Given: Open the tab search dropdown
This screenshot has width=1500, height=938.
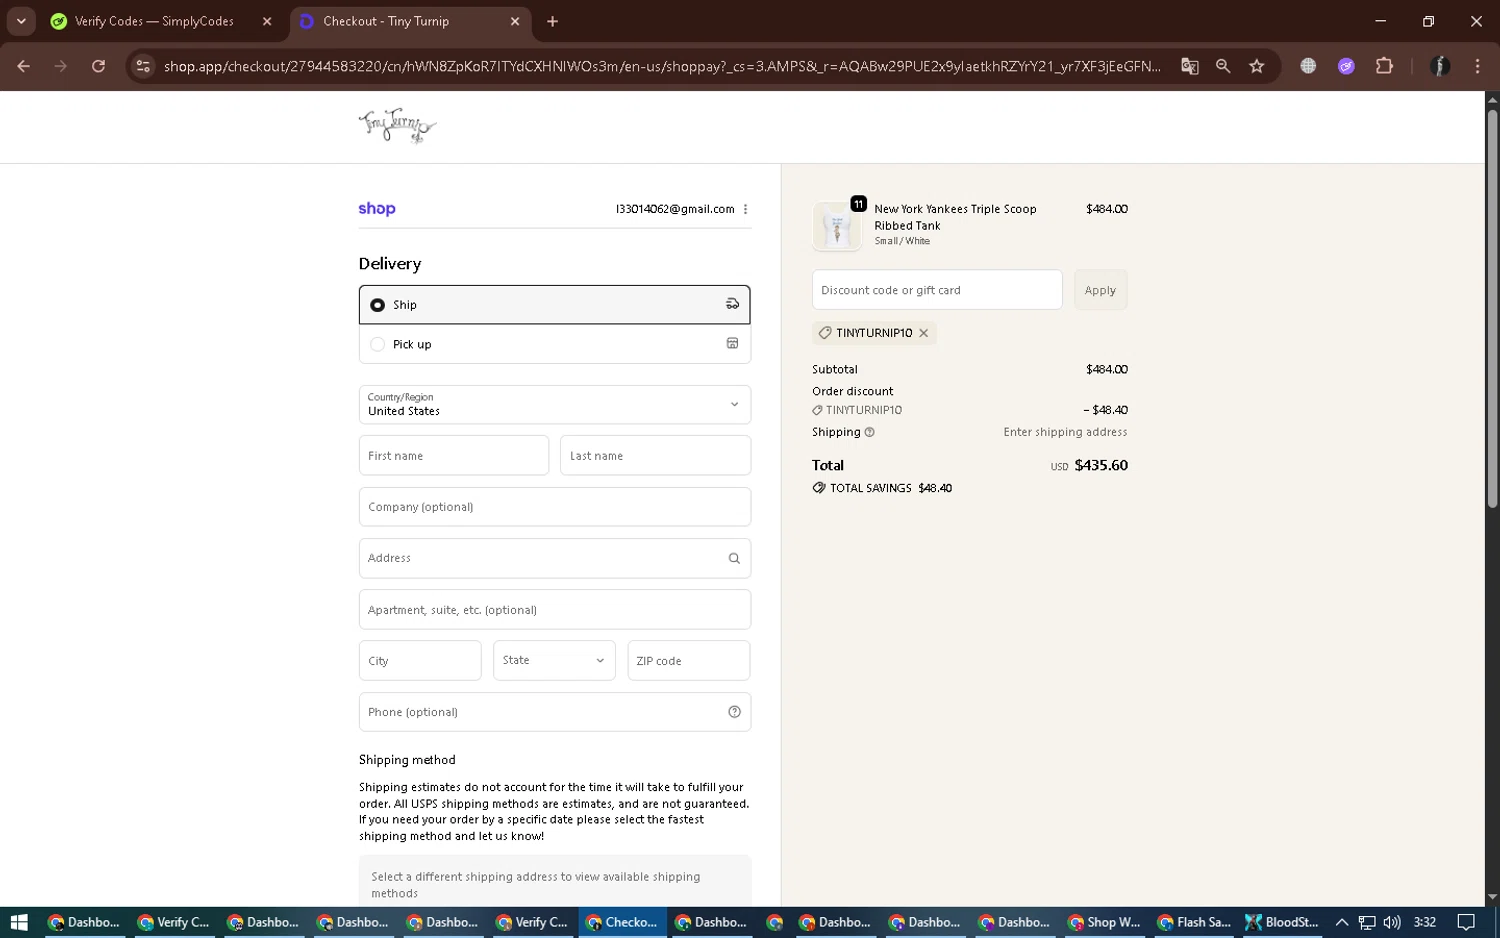Looking at the screenshot, I should click(x=21, y=21).
